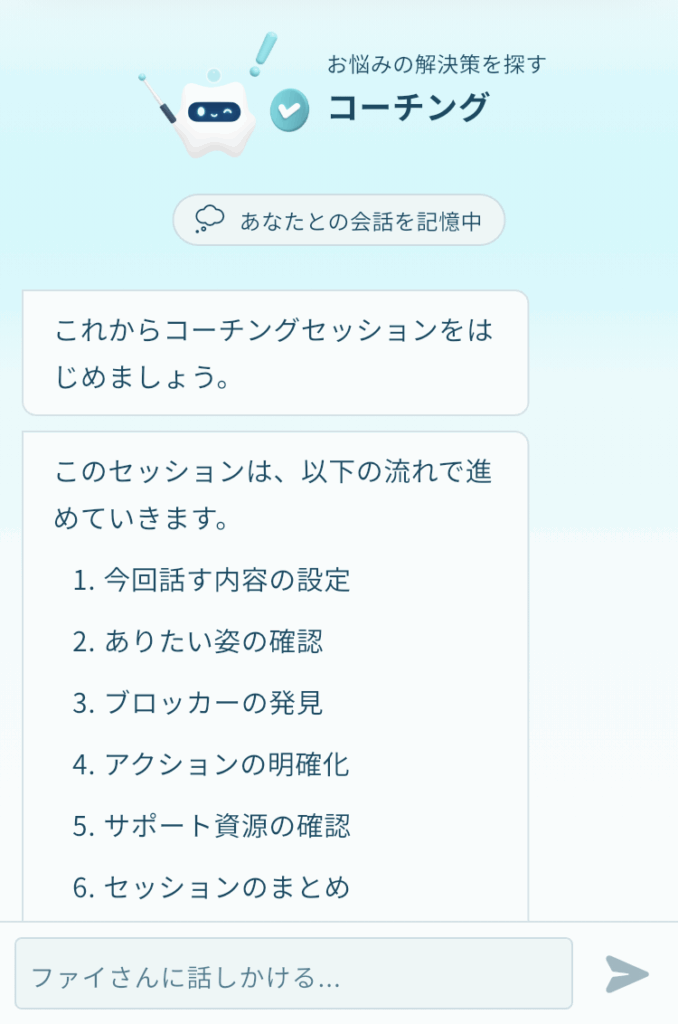The image size is (678, 1024).
Task: Click じめましょう line in first bubble
Action: point(142,377)
